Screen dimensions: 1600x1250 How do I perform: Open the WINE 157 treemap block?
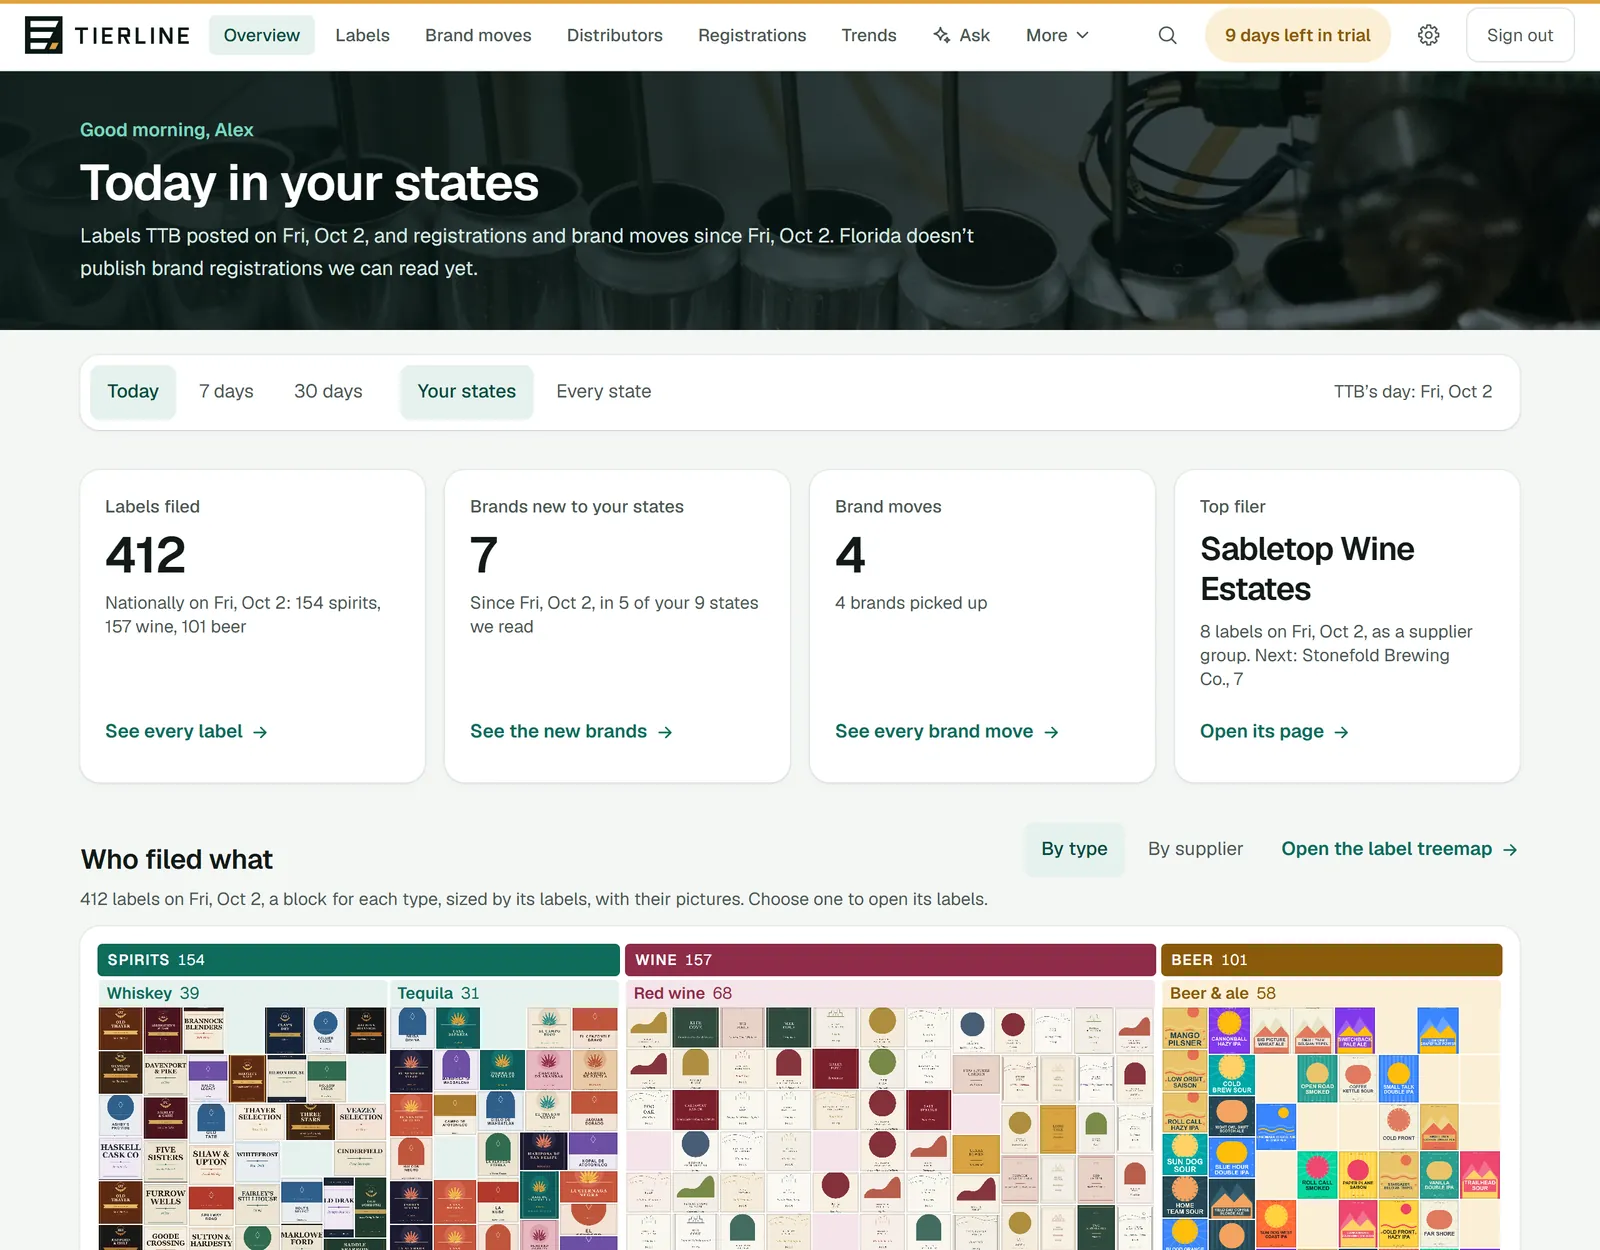coord(890,960)
